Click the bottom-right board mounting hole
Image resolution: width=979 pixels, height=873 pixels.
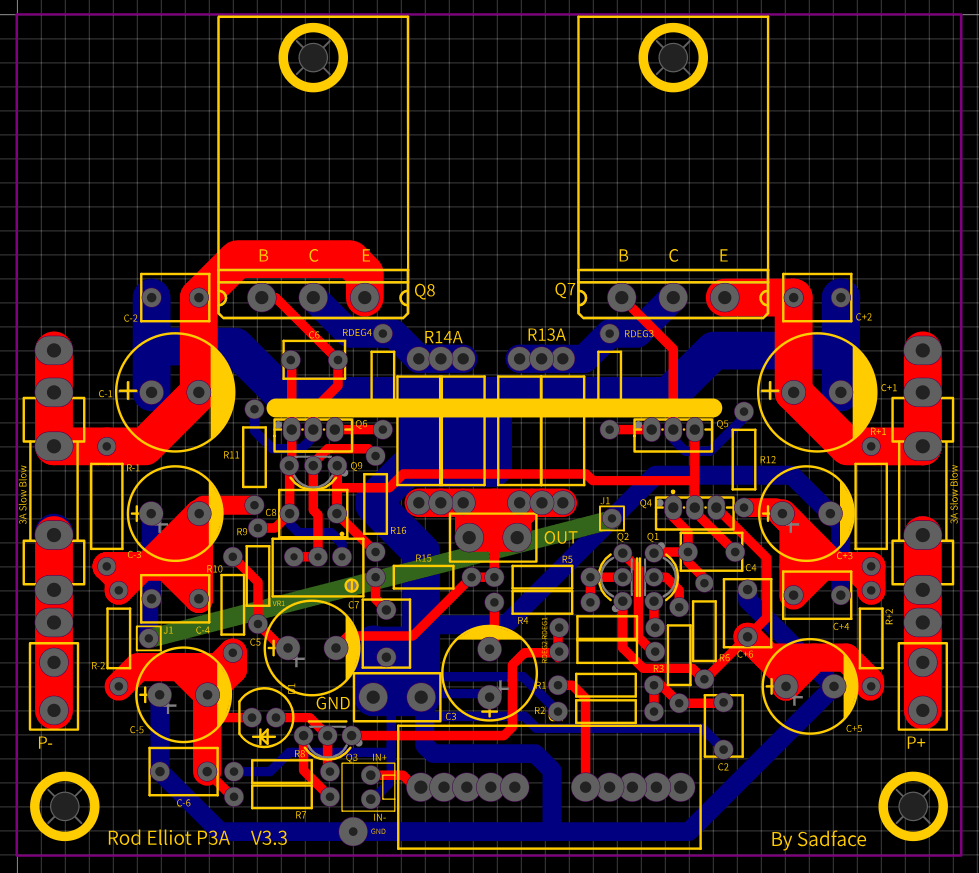point(913,806)
